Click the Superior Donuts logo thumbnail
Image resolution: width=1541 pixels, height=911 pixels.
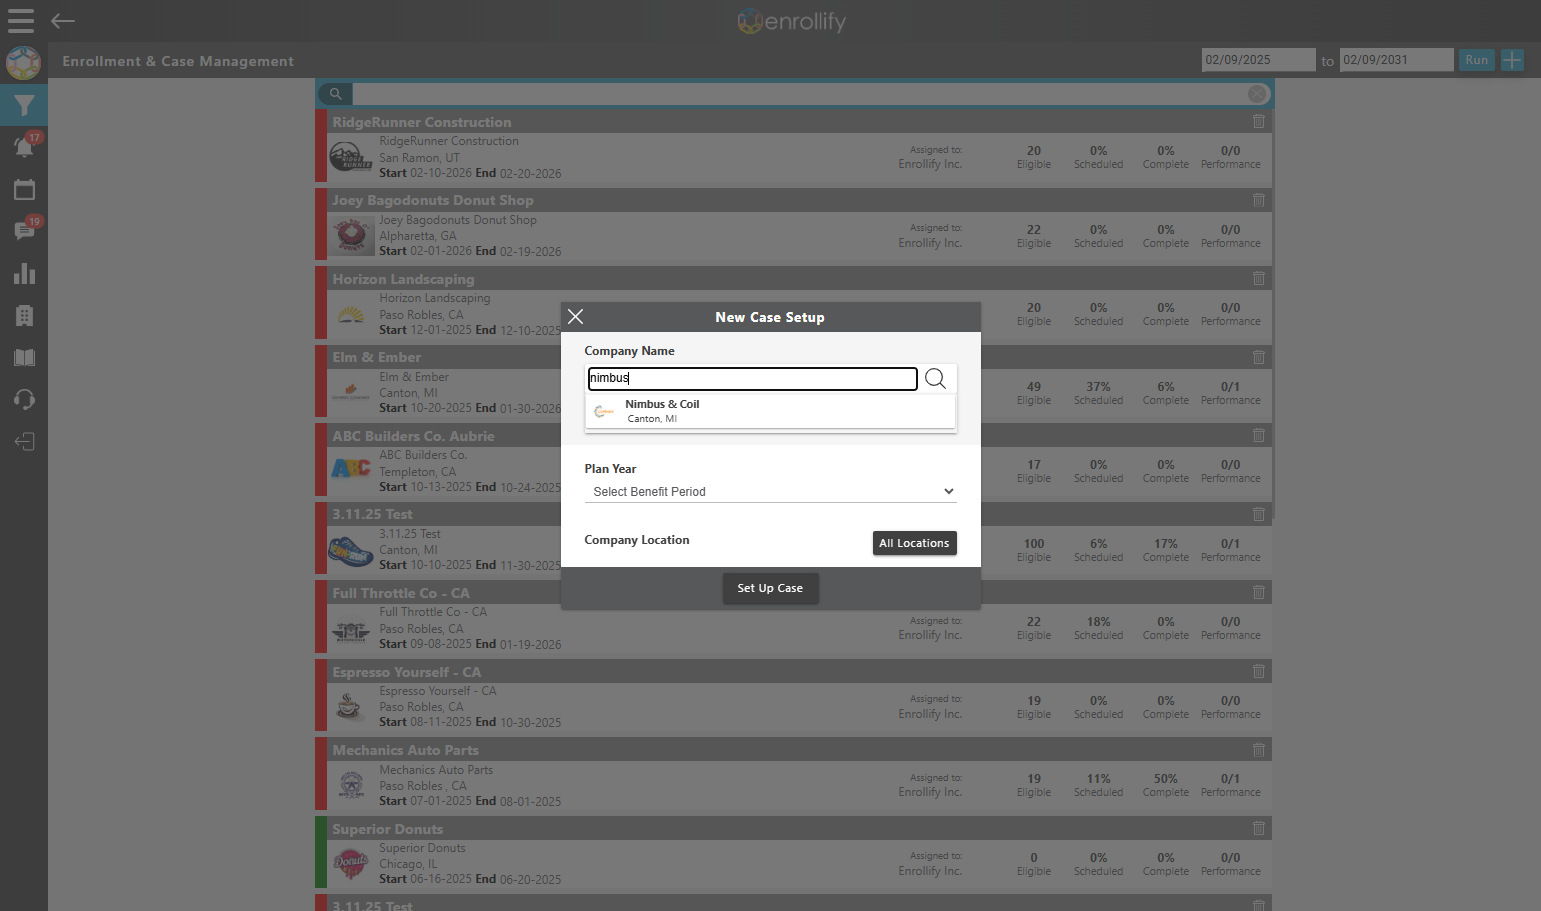pos(351,862)
